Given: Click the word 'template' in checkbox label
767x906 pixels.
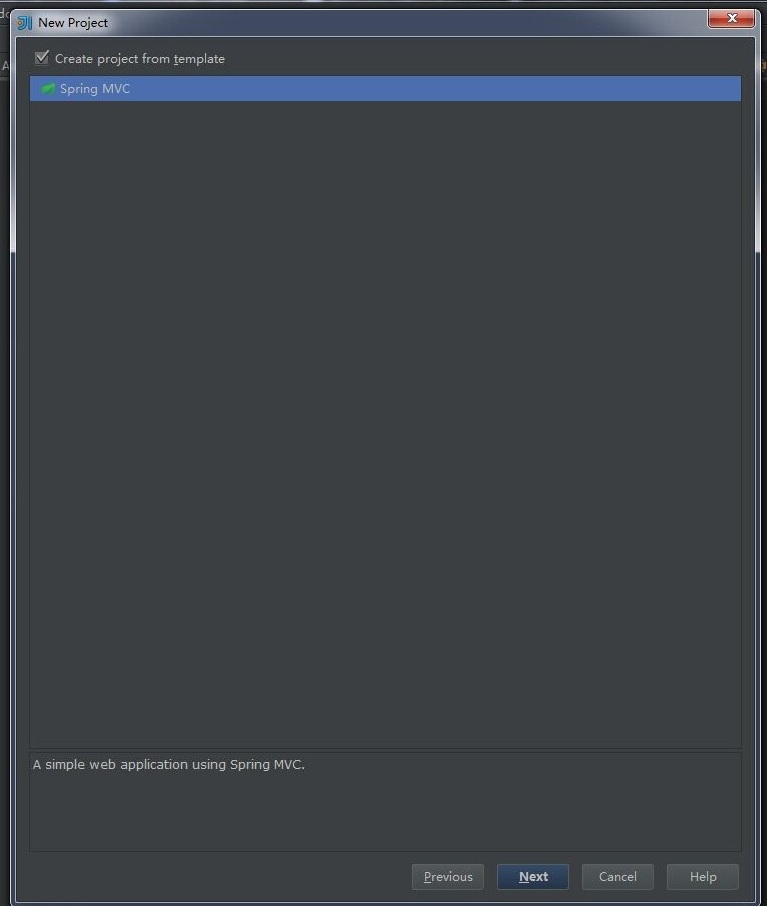Looking at the screenshot, I should pyautogui.click(x=199, y=59).
